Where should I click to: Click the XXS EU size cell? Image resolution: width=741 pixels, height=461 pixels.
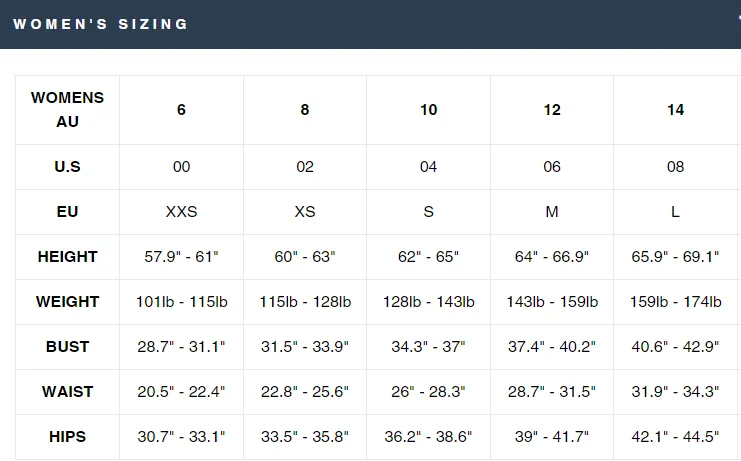click(x=181, y=212)
